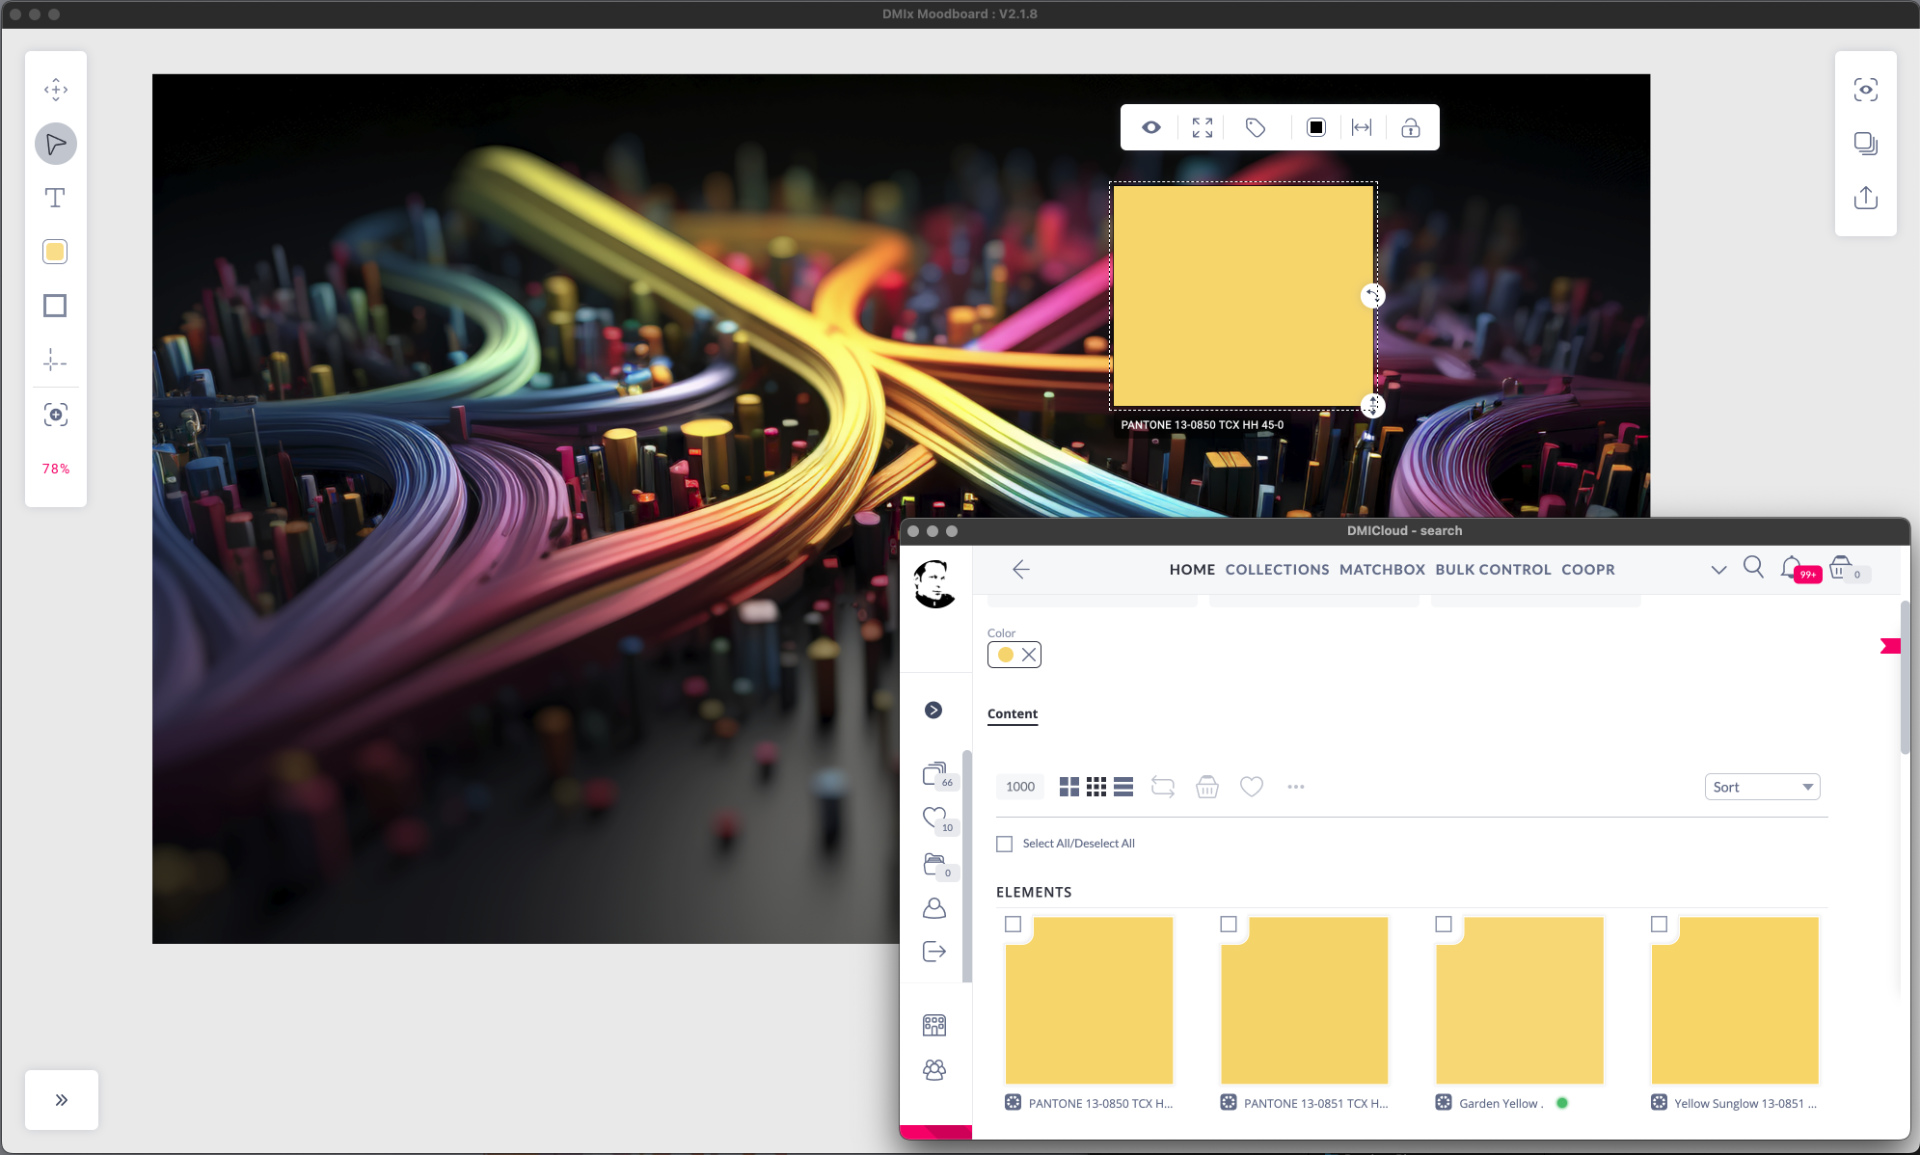
Task: Click the heart favorites icon in content toolbar
Action: point(1251,787)
